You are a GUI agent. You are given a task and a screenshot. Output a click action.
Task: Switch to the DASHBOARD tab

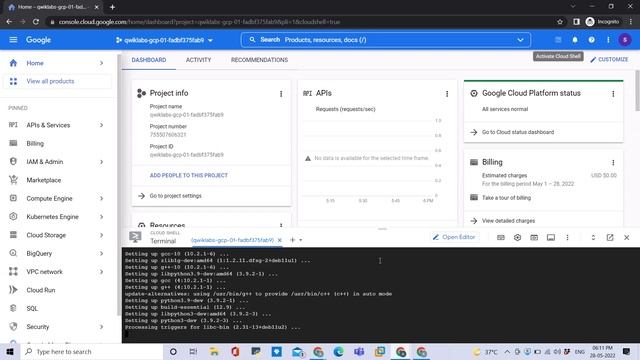149,60
